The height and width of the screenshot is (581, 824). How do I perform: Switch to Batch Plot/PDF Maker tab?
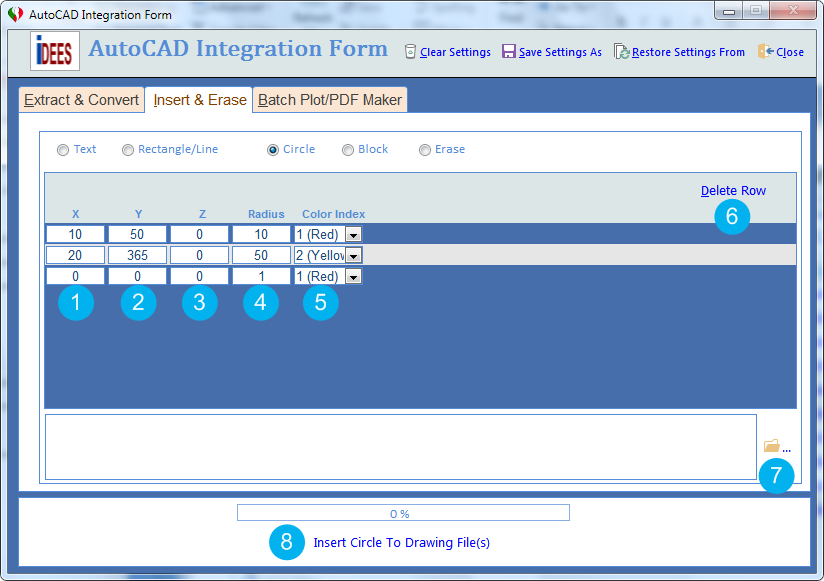330,100
